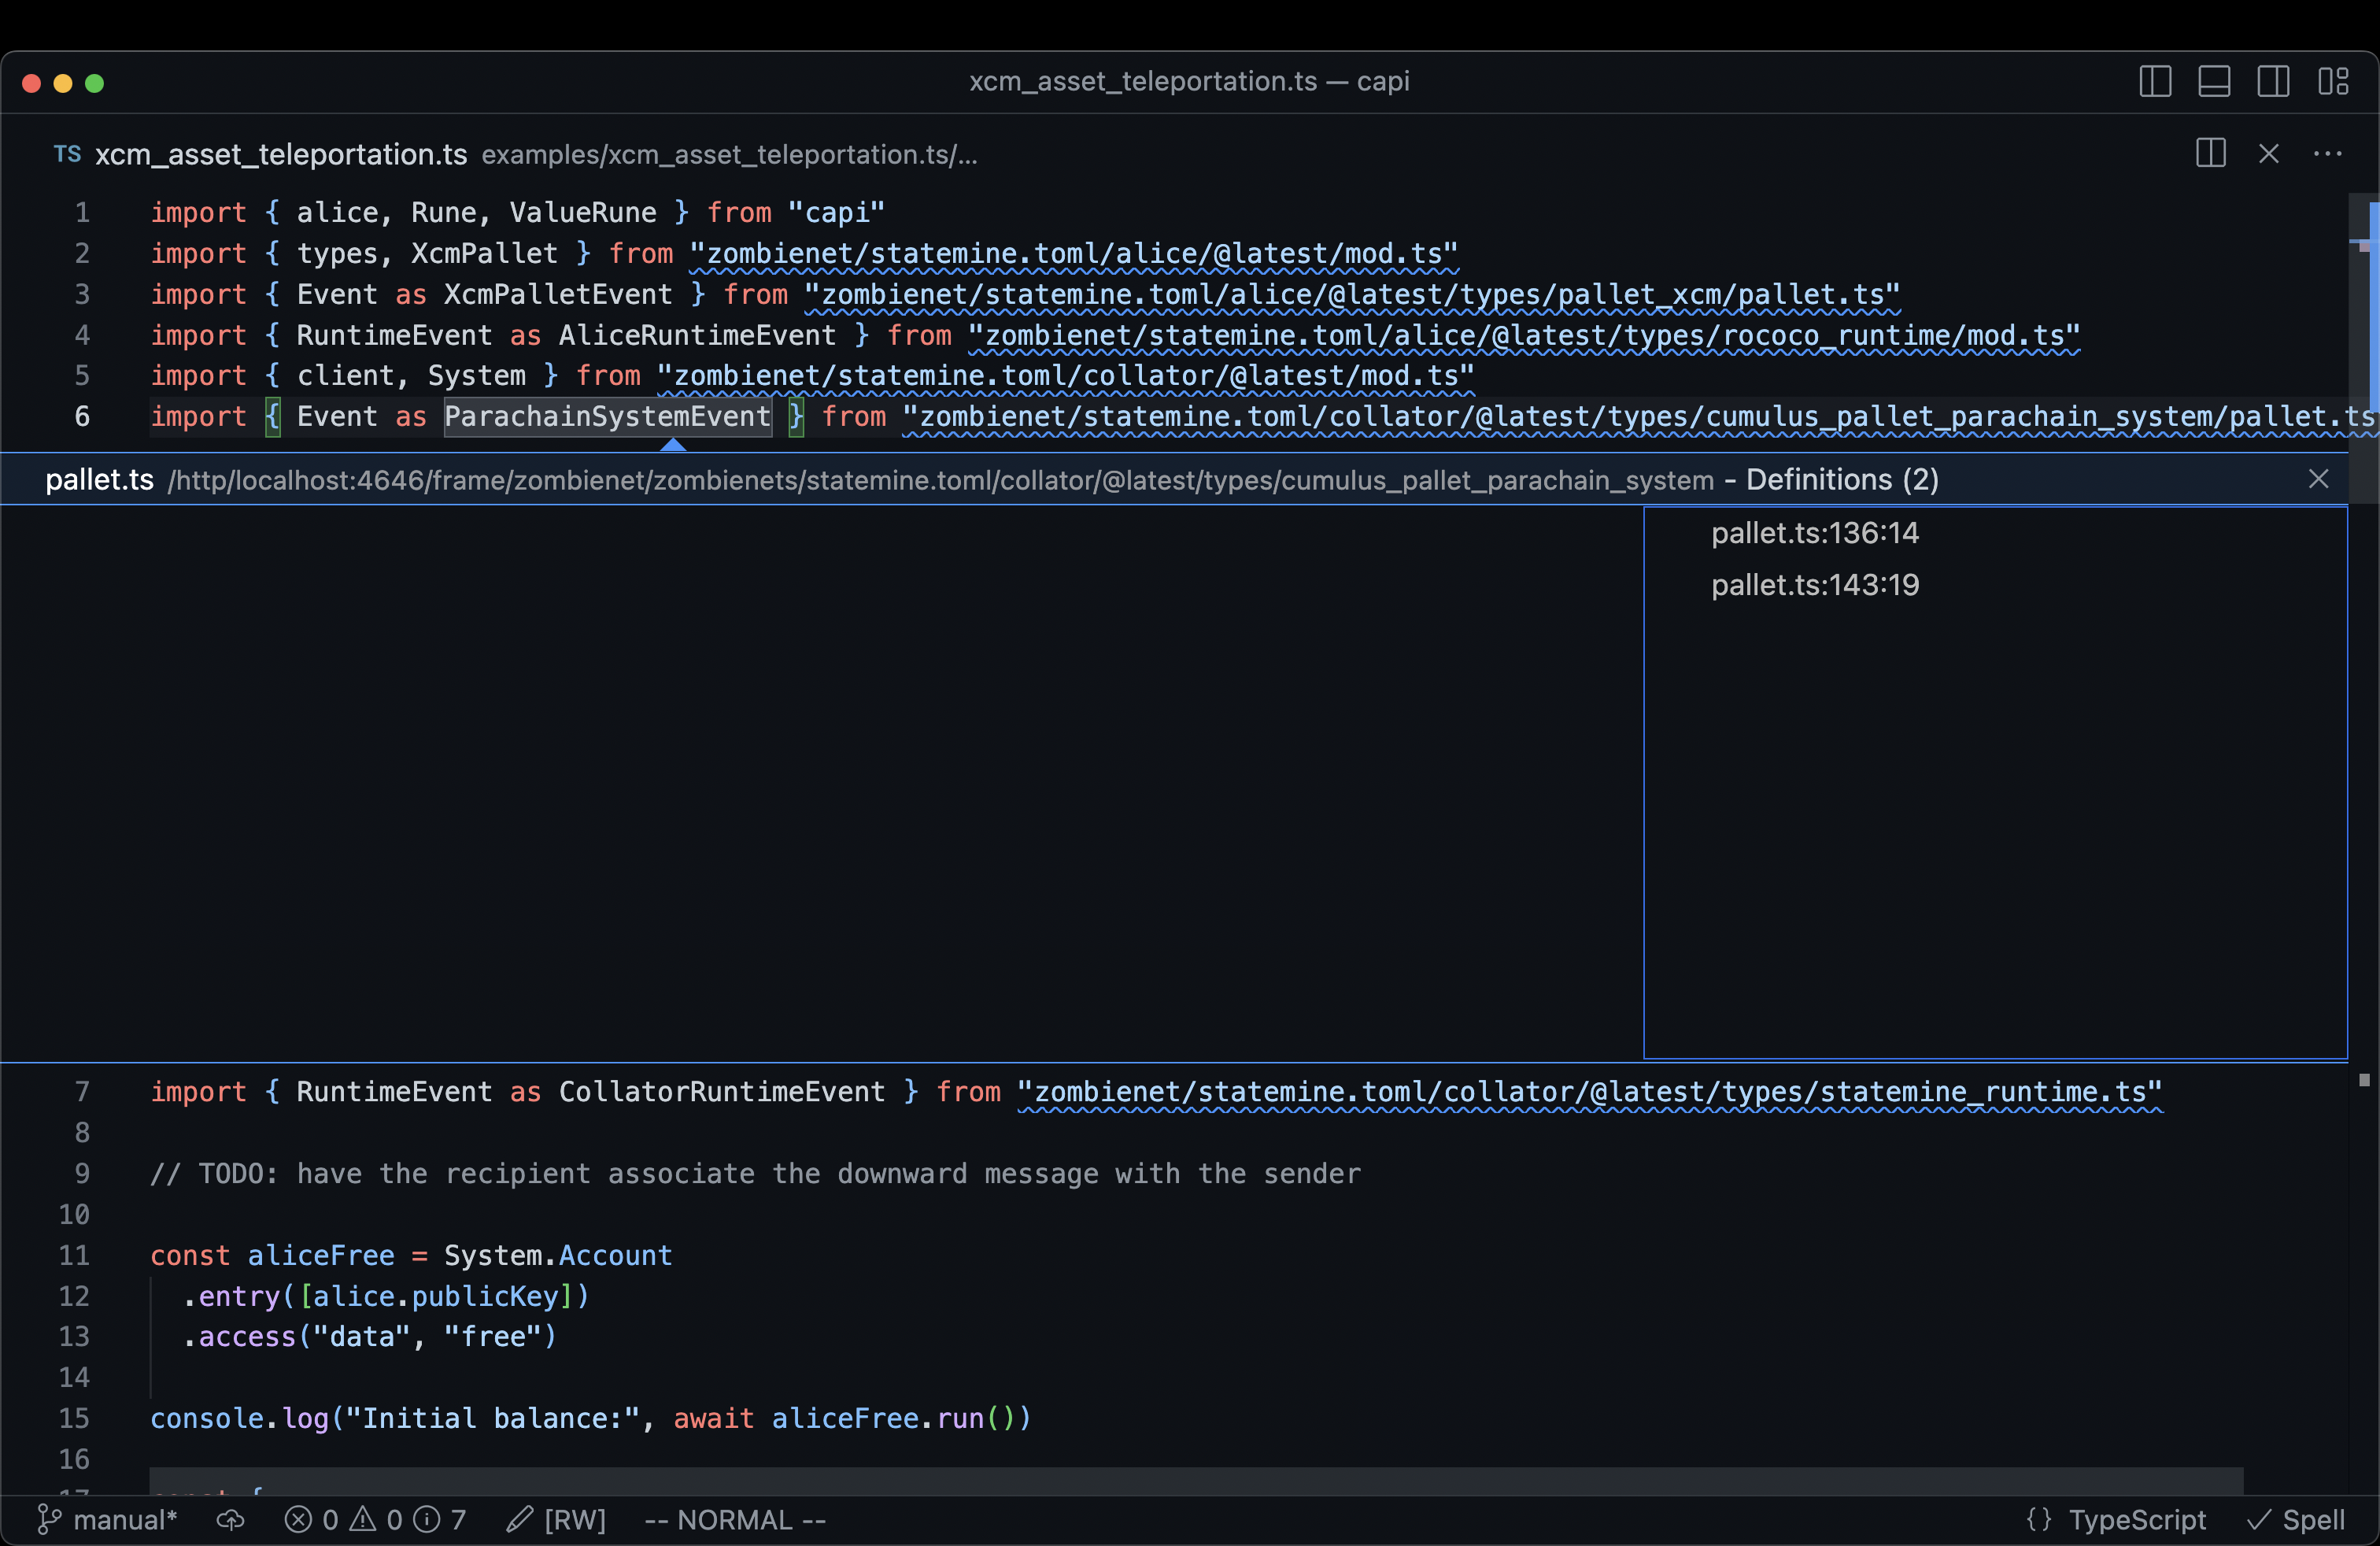The width and height of the screenshot is (2380, 1546).
Task: Toggle the Problems counter showing 0 errors
Action: pos(313,1519)
